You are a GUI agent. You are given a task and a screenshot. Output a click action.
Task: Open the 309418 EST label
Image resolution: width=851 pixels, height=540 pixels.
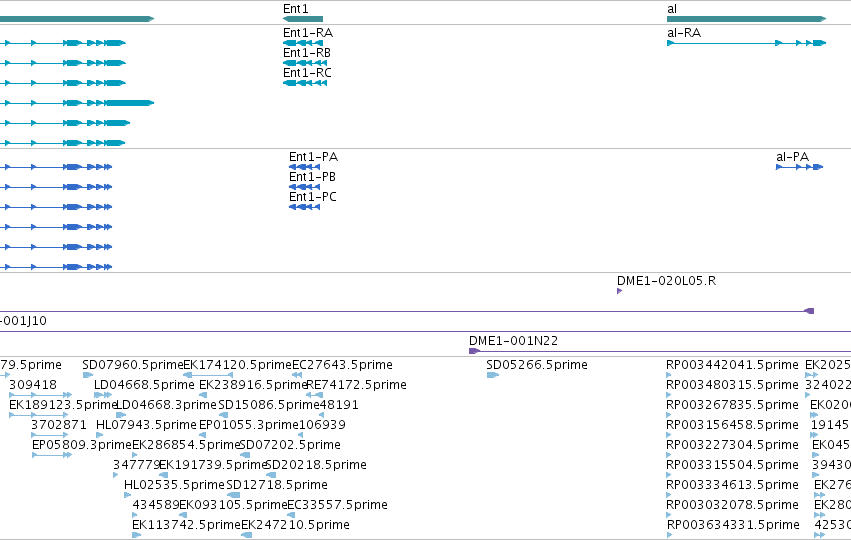click(33, 385)
